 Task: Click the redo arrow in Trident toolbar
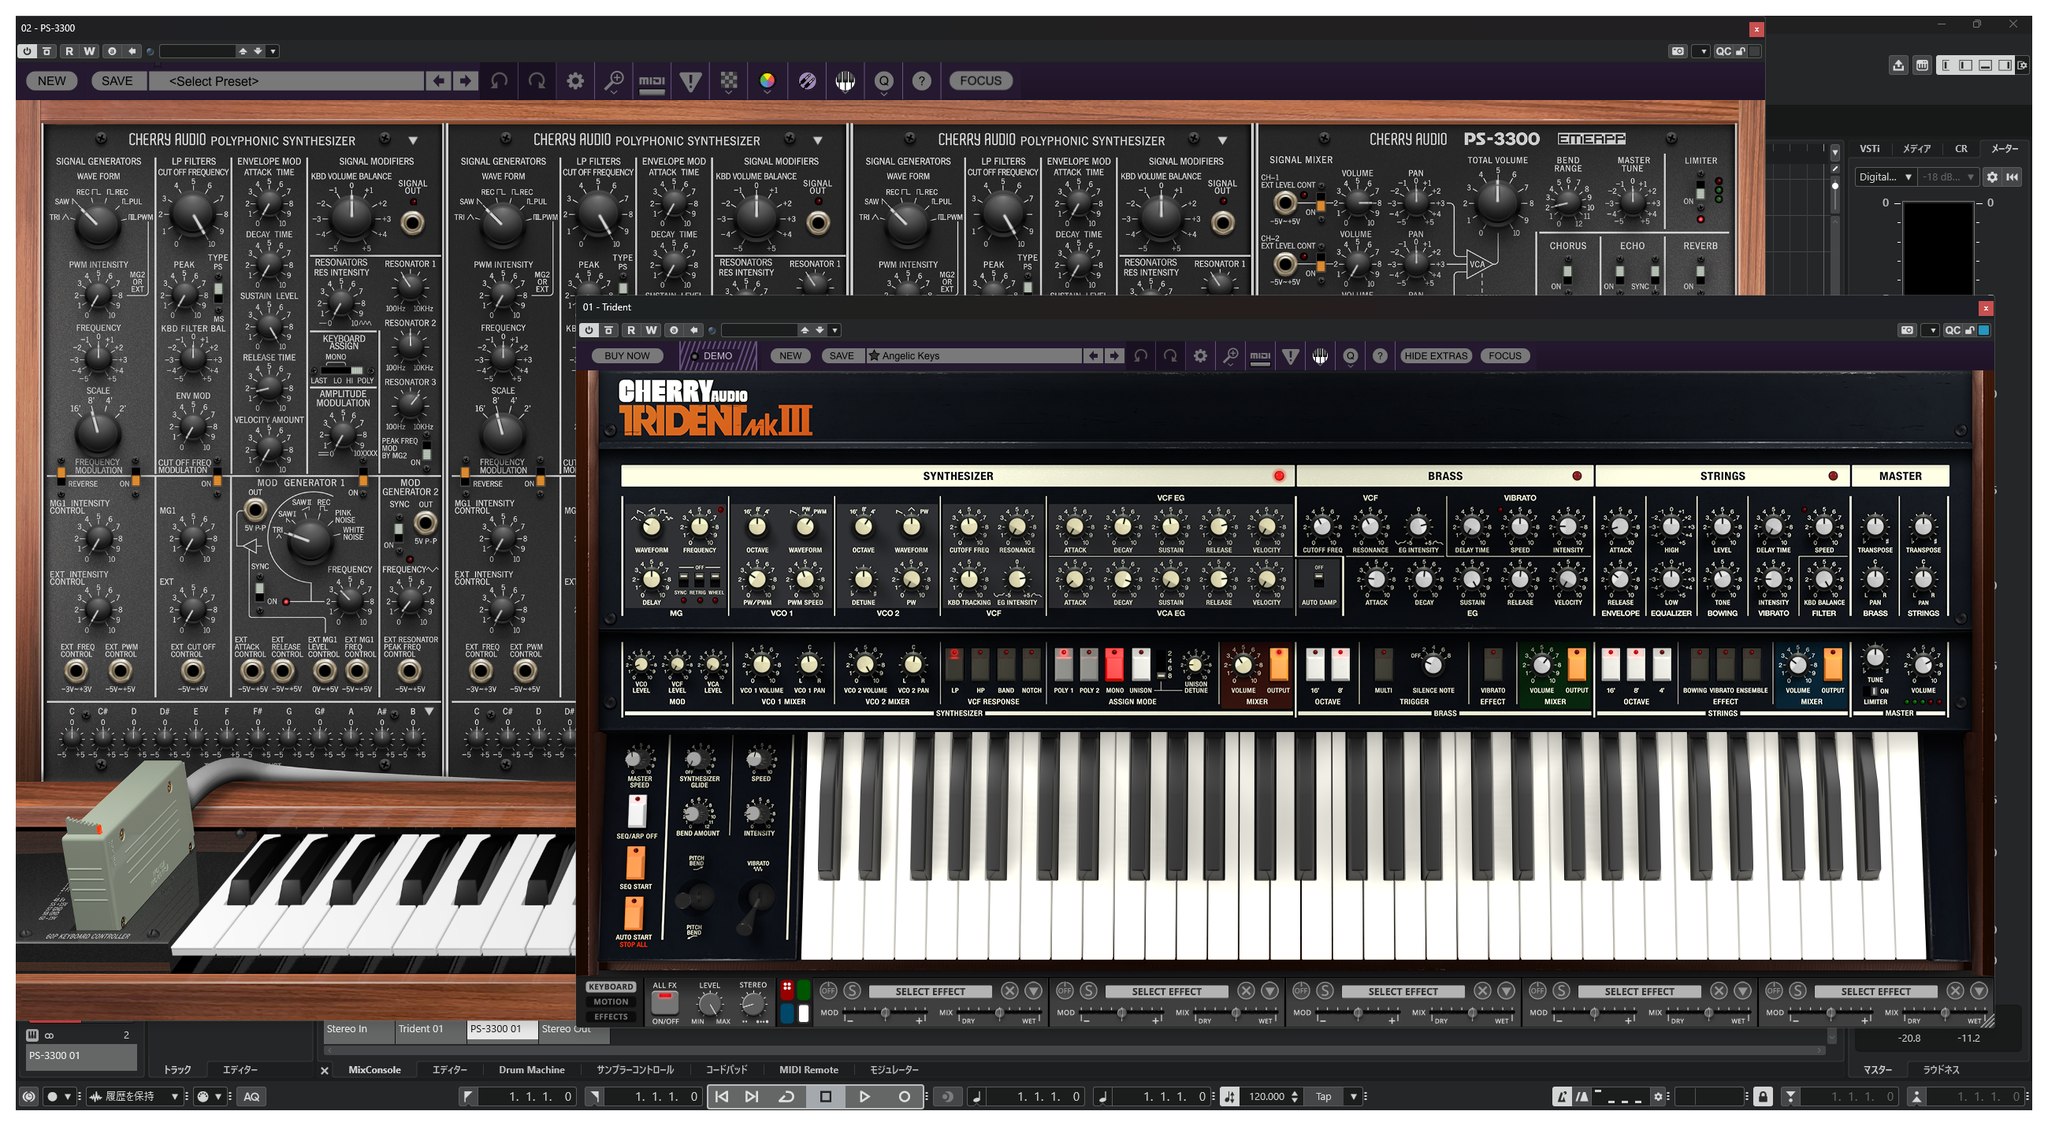click(1170, 356)
